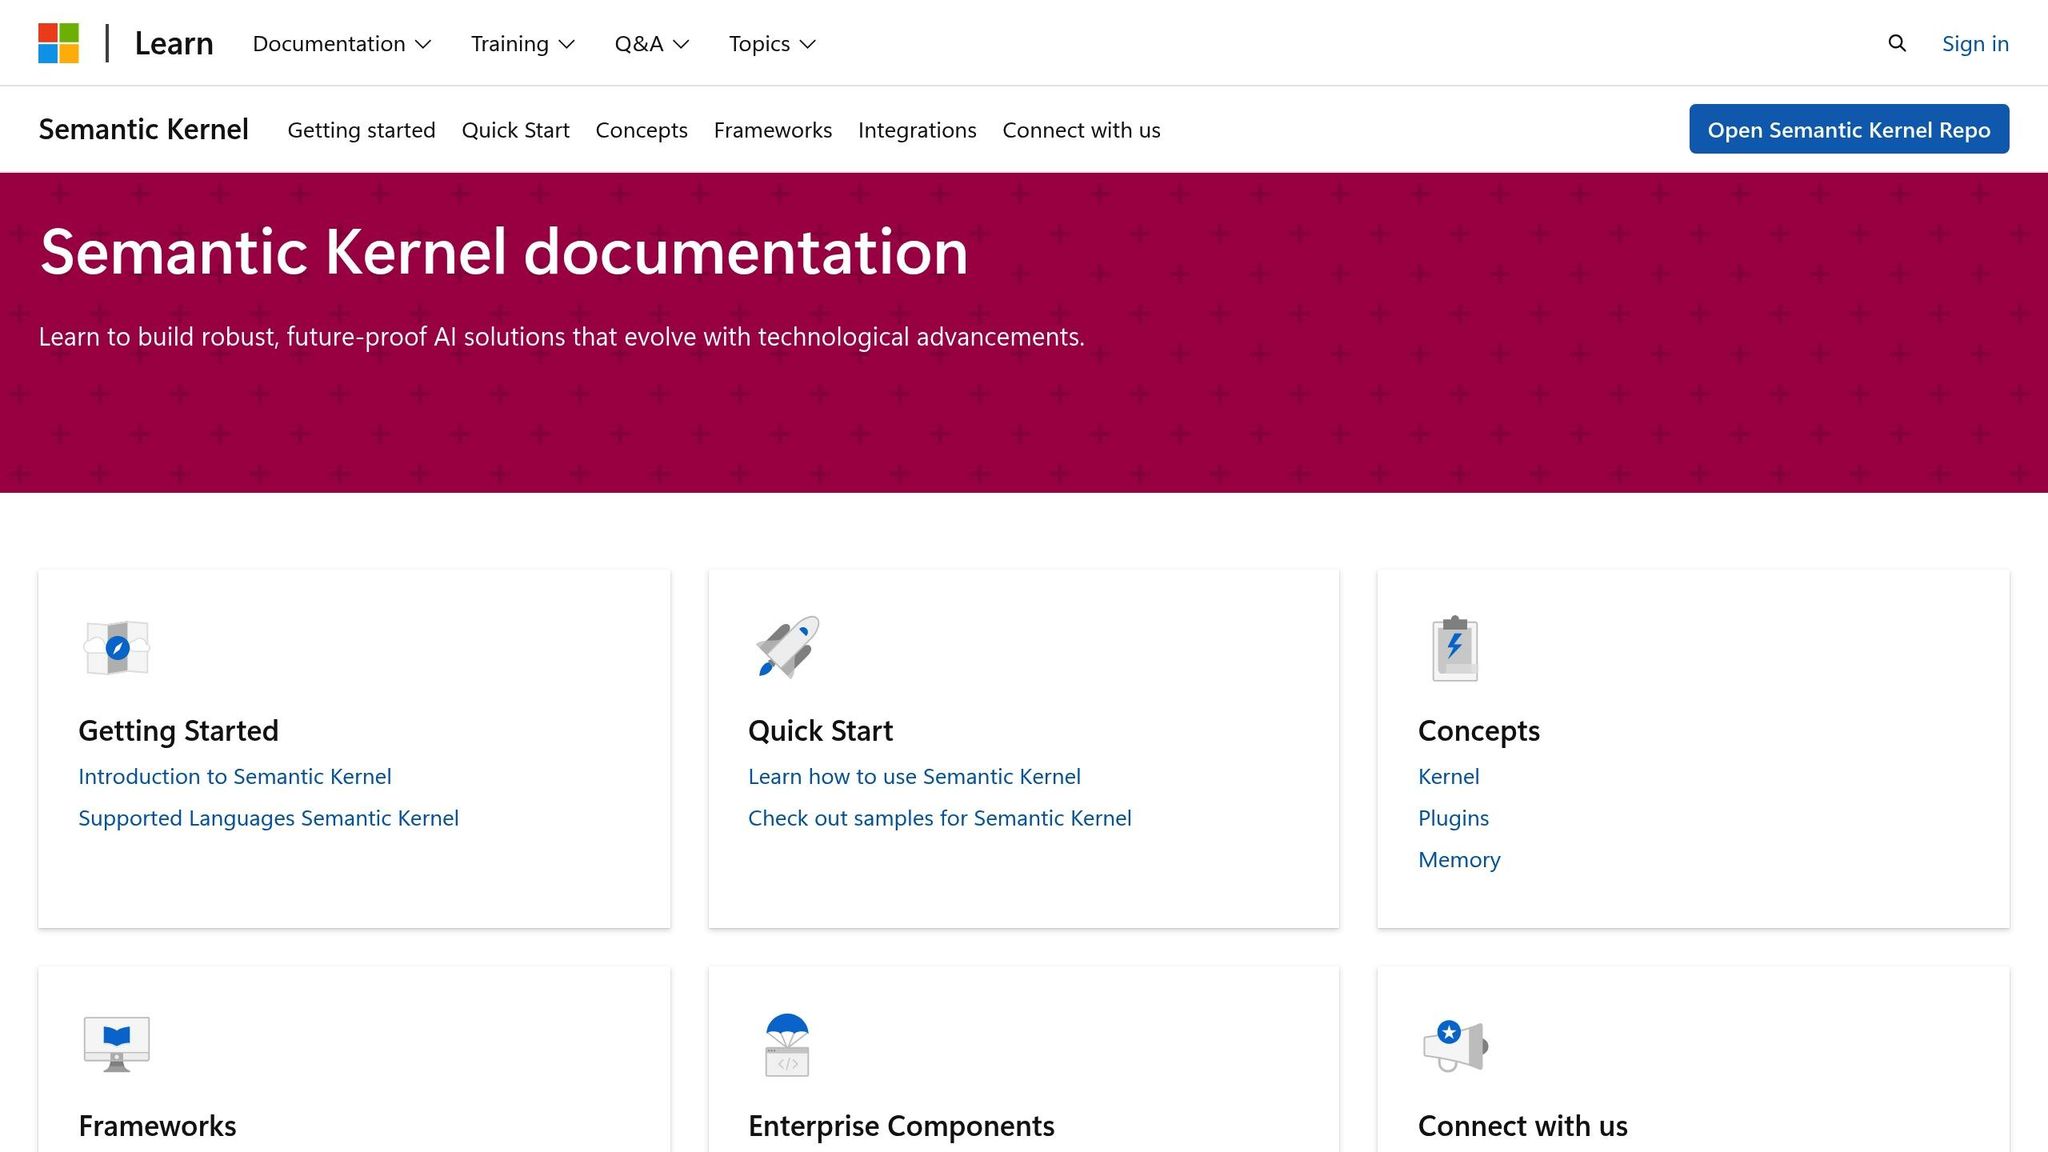Expand the Topics dropdown menu
This screenshot has width=2048, height=1152.
pyautogui.click(x=772, y=44)
